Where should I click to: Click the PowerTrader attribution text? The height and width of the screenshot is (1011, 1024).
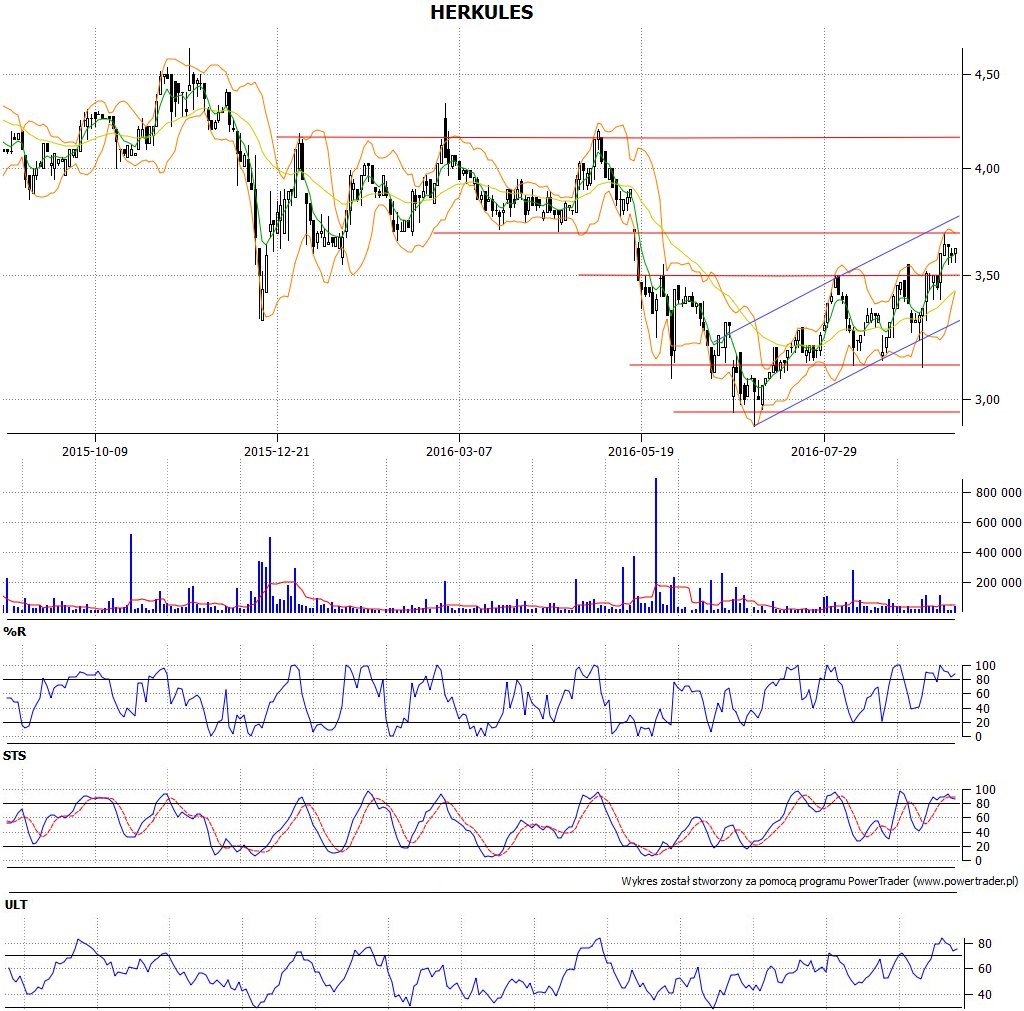(819, 881)
